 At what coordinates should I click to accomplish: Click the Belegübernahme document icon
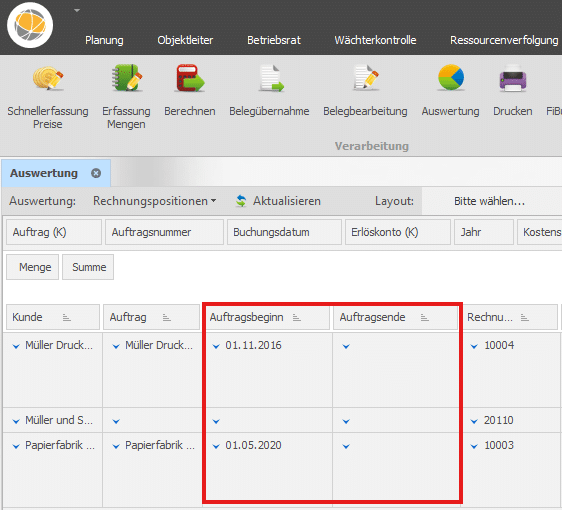click(x=271, y=78)
